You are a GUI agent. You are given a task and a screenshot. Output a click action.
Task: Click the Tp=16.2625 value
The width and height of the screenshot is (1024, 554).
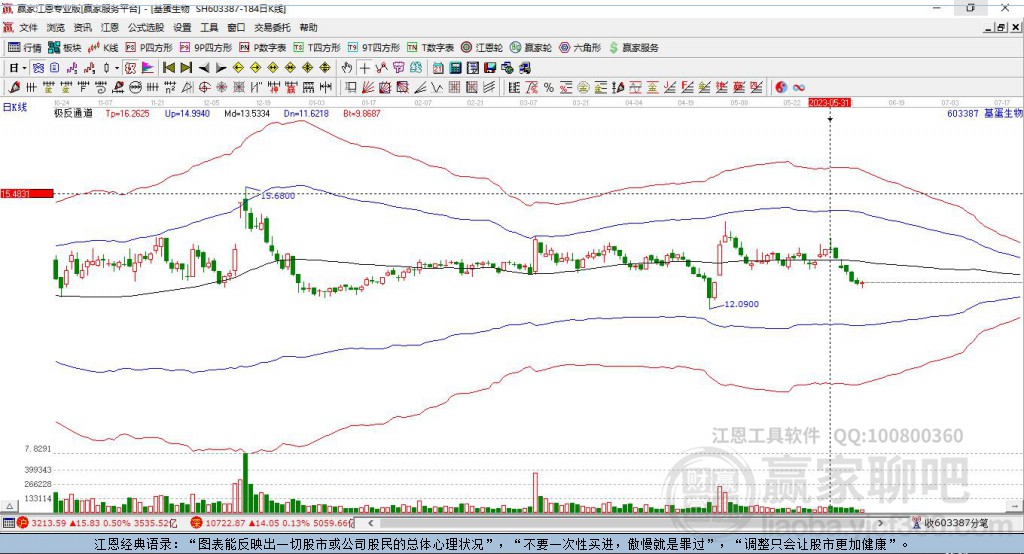[x=127, y=113]
